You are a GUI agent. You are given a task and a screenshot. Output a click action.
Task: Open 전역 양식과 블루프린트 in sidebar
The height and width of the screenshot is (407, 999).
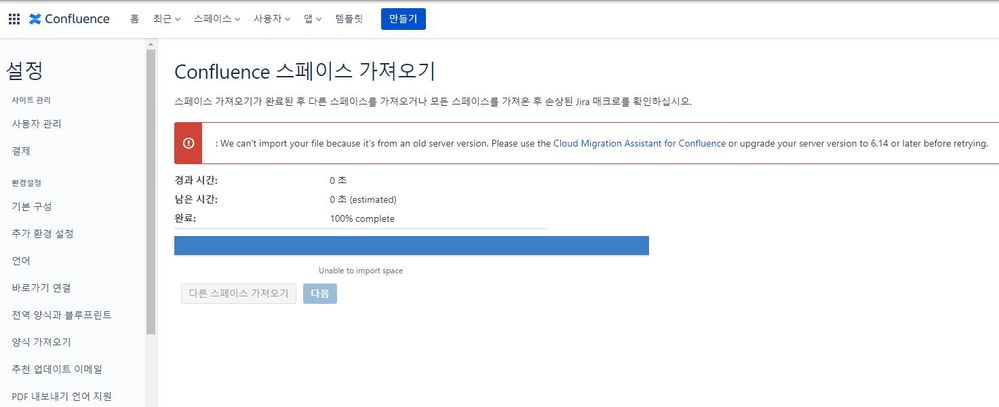pyautogui.click(x=62, y=315)
